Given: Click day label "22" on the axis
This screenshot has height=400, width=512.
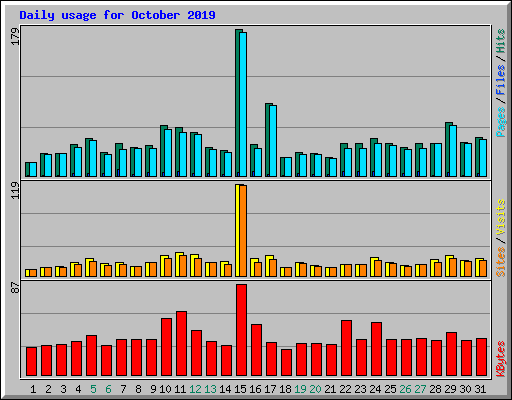Looking at the screenshot, I should 345,389.
